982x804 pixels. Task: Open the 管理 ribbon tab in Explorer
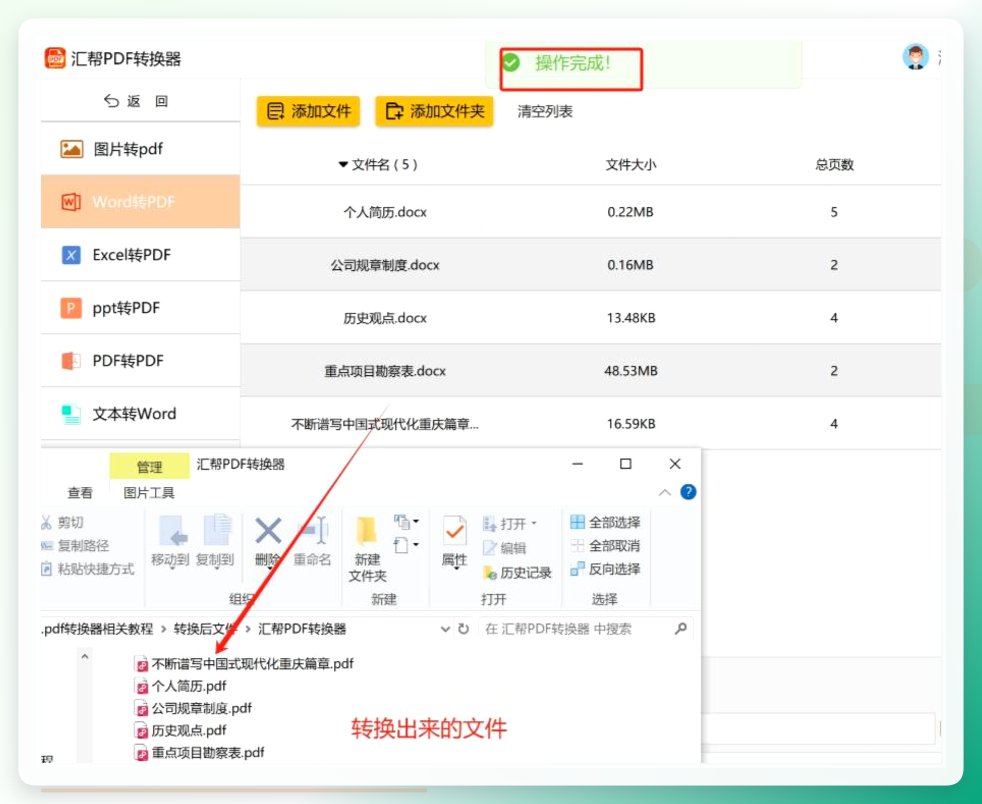[x=149, y=466]
